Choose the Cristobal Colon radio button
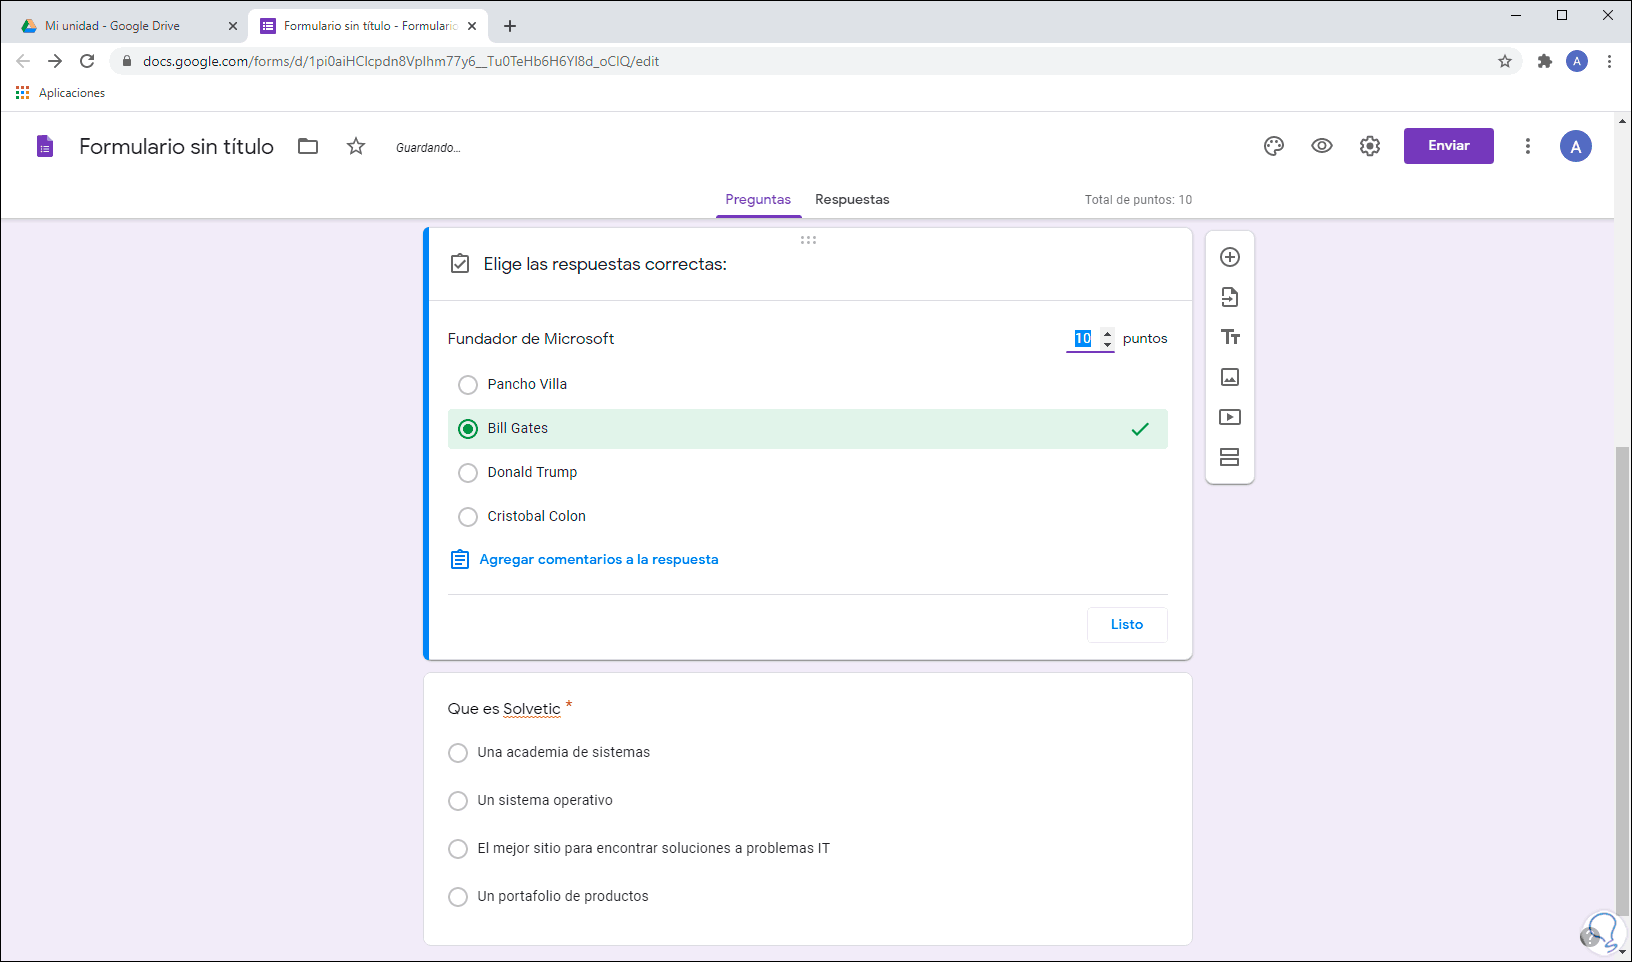 coord(468,517)
